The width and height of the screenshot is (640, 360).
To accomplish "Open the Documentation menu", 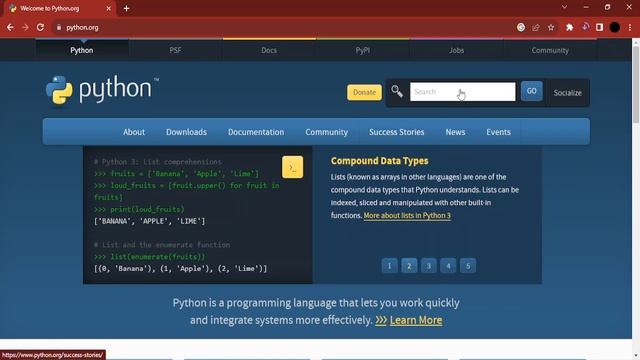I will (256, 132).
